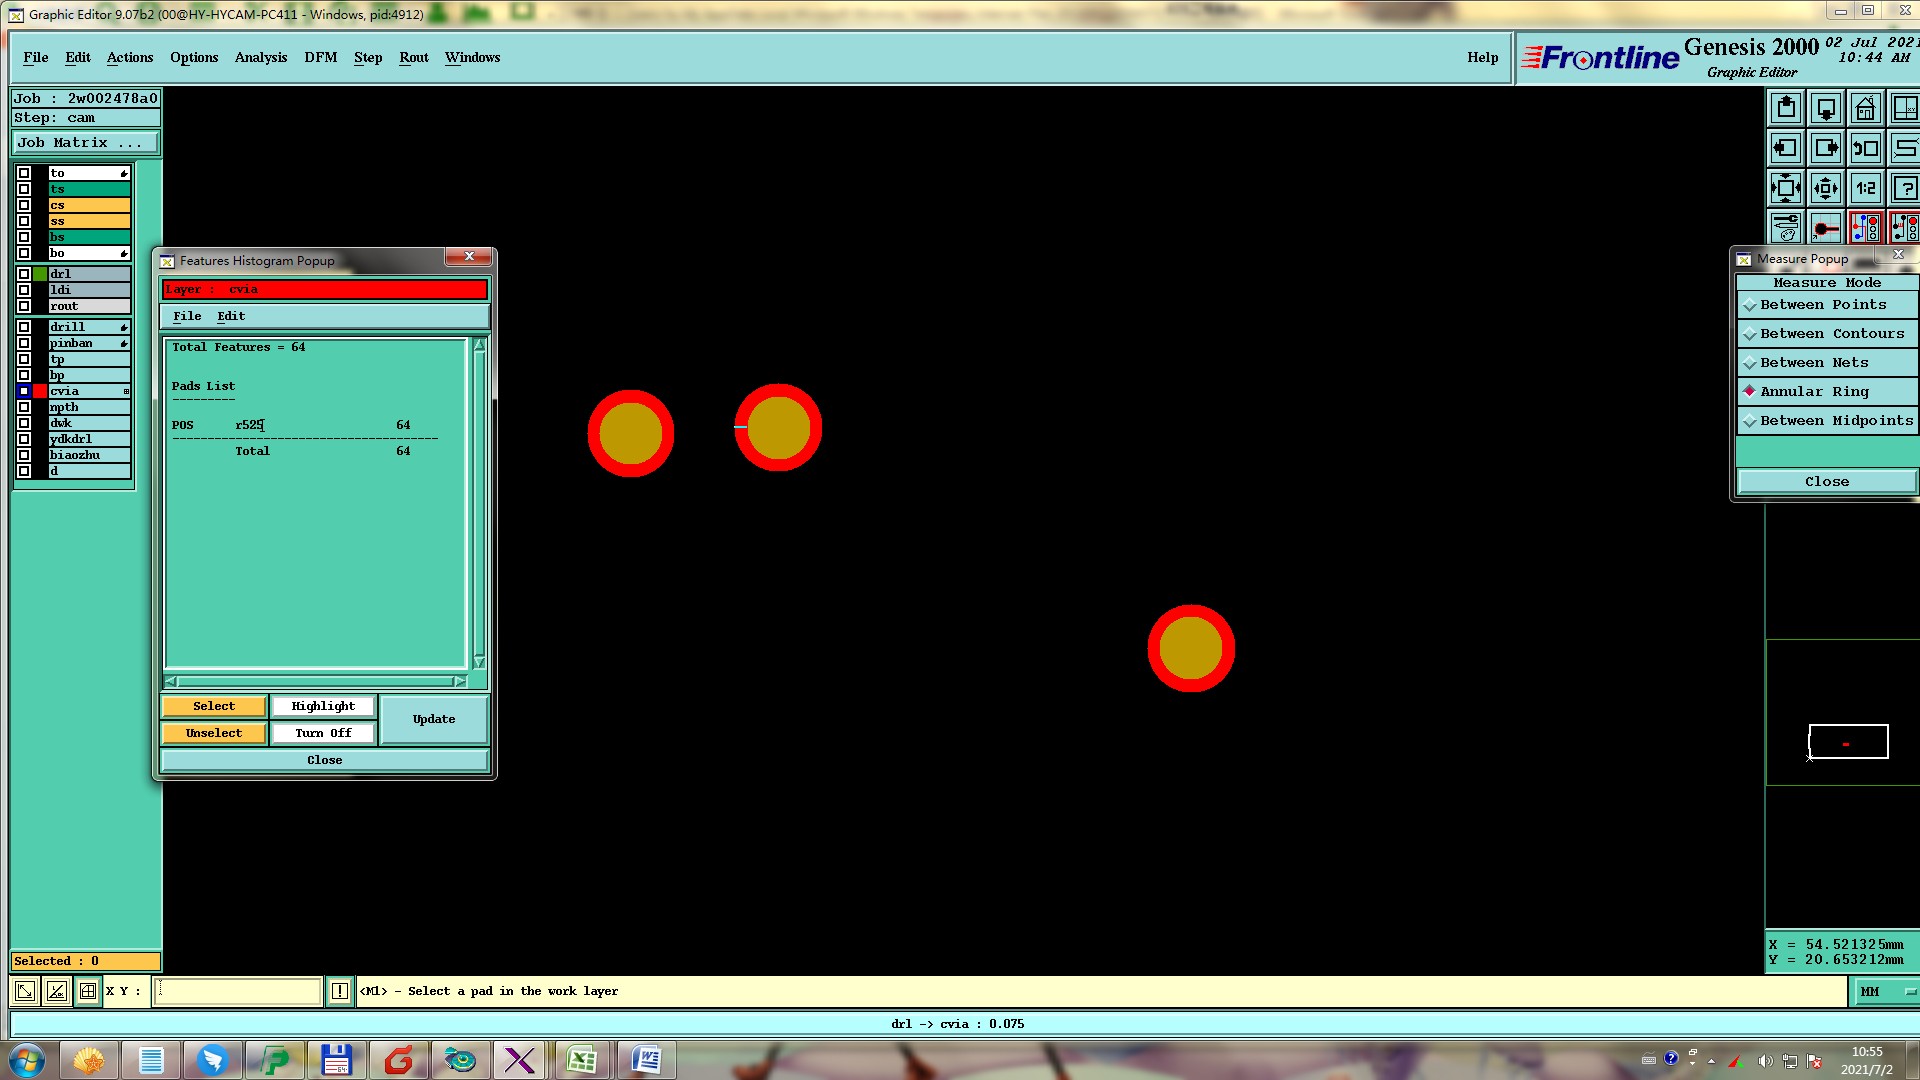Open the DFM menu
1920x1080 pixels.
[x=320, y=57]
